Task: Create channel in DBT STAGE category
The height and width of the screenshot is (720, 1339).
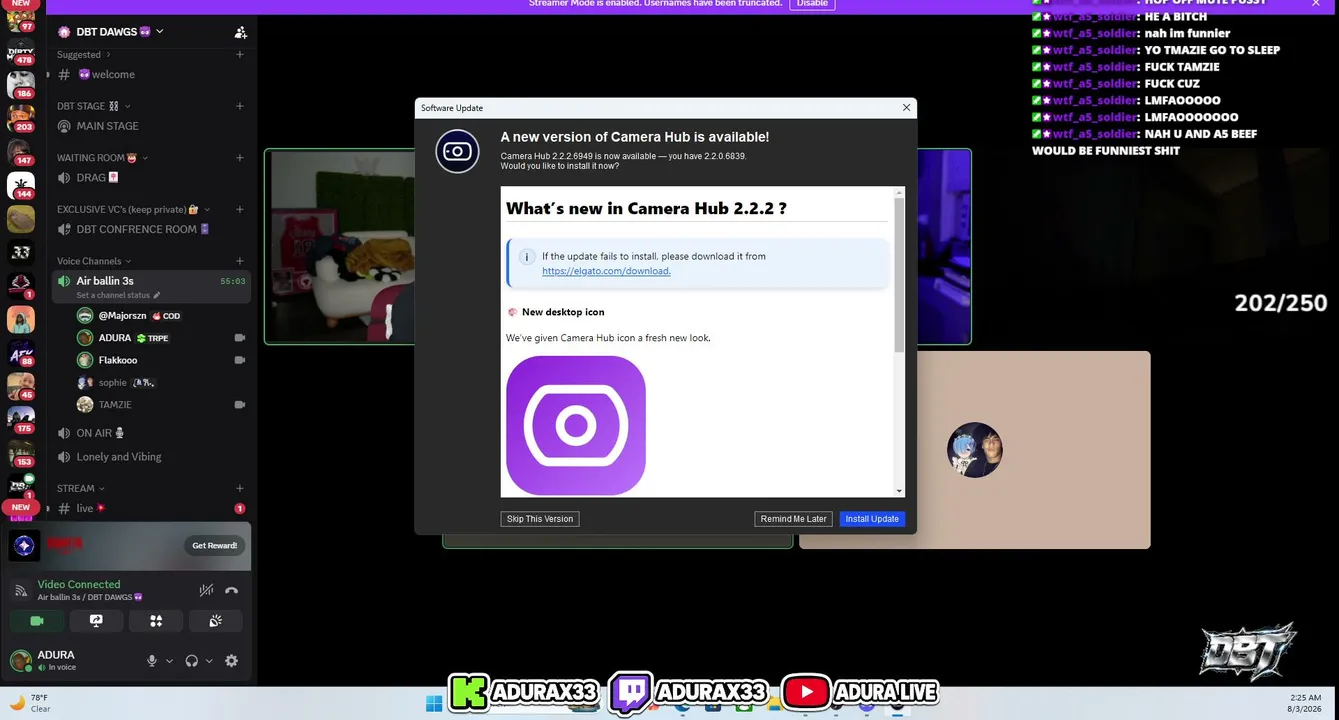Action: coord(240,106)
